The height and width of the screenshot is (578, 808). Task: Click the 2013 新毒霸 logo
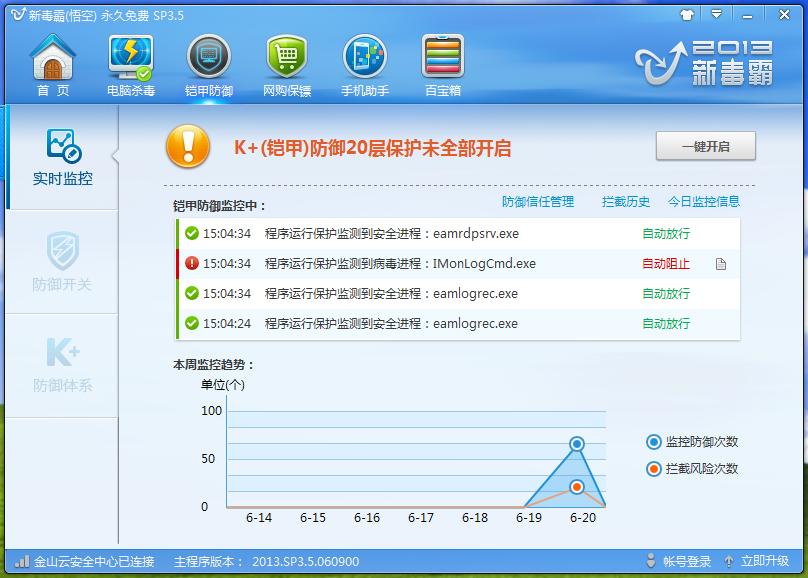pyautogui.click(x=704, y=63)
